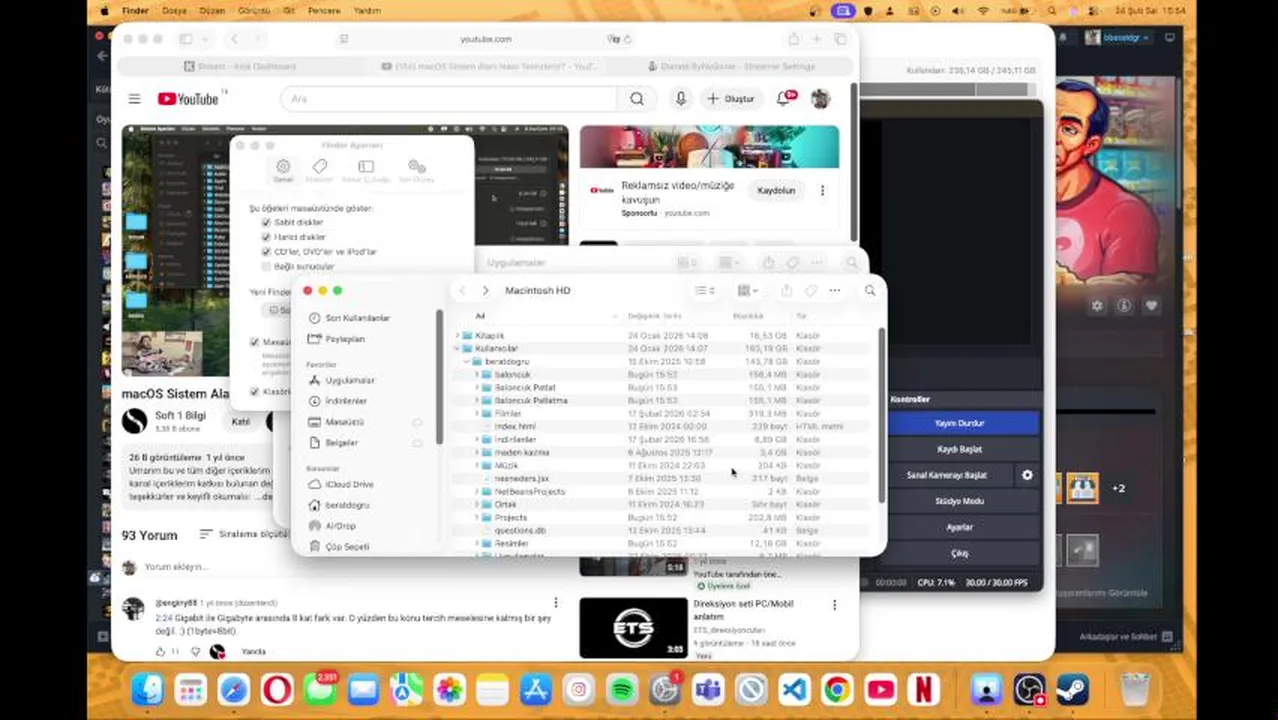
Task: Expand the Kitaplık folder
Action: (459, 336)
